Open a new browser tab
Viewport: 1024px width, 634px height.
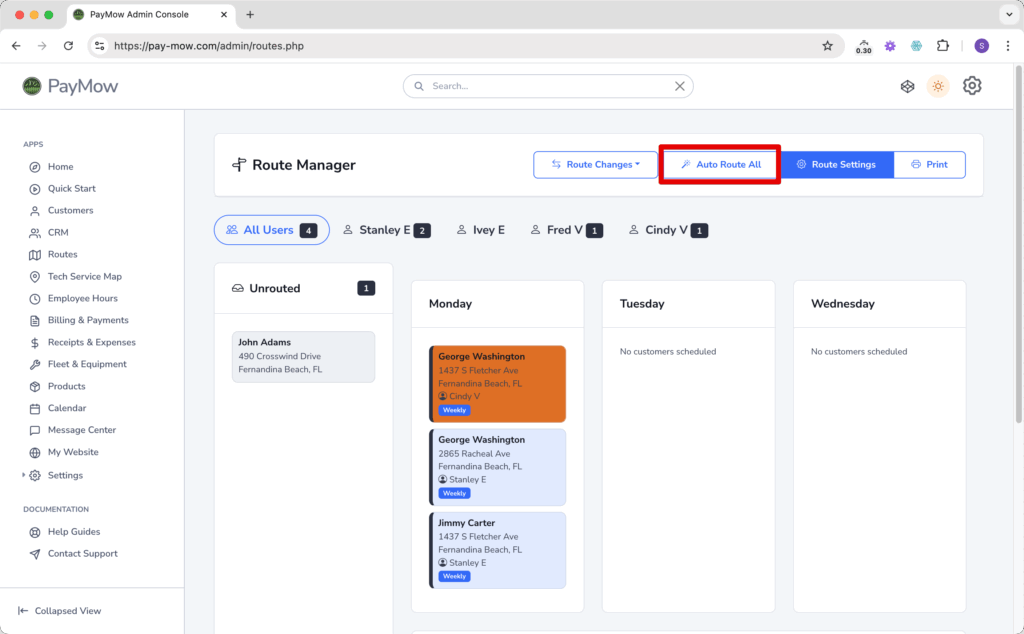point(249,14)
